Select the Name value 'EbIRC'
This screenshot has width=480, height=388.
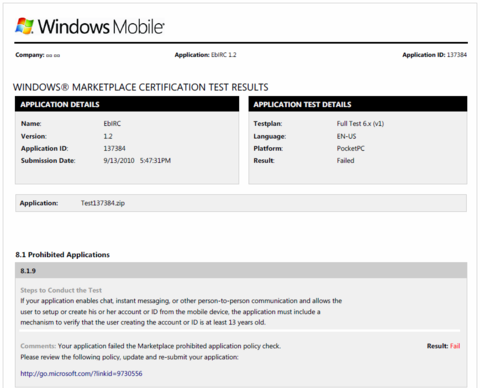pos(112,124)
